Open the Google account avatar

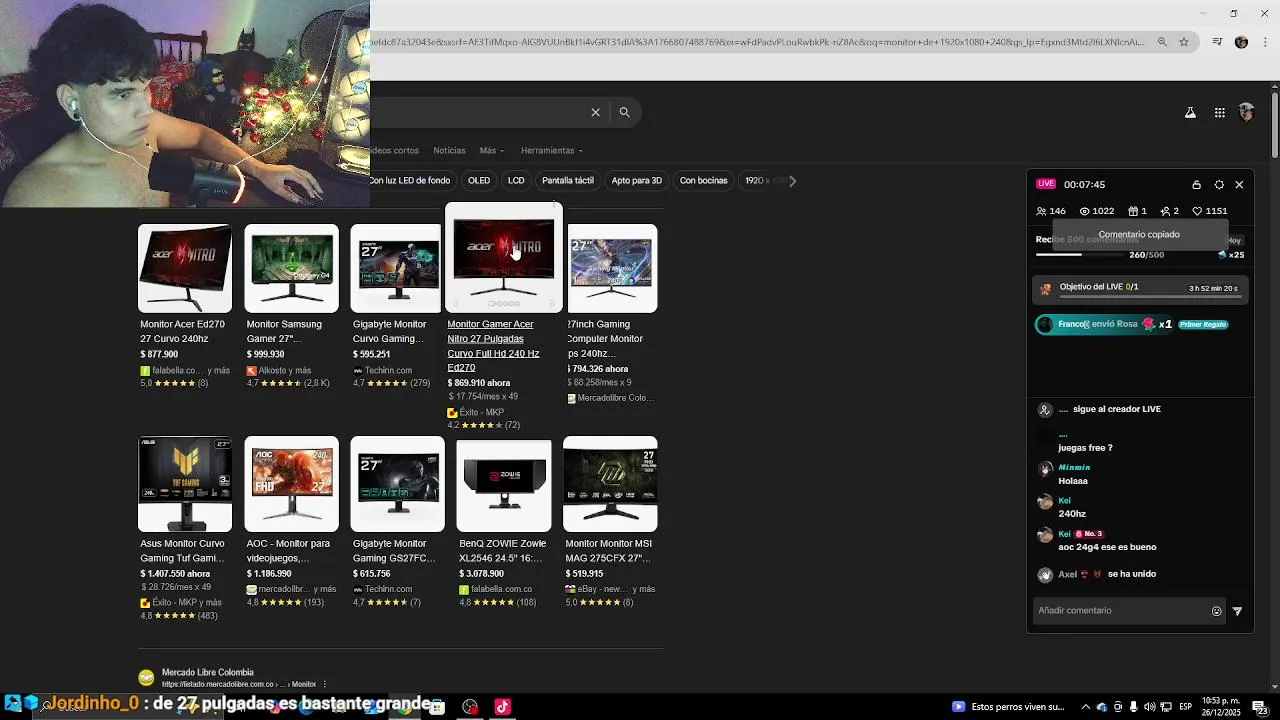tap(1246, 113)
